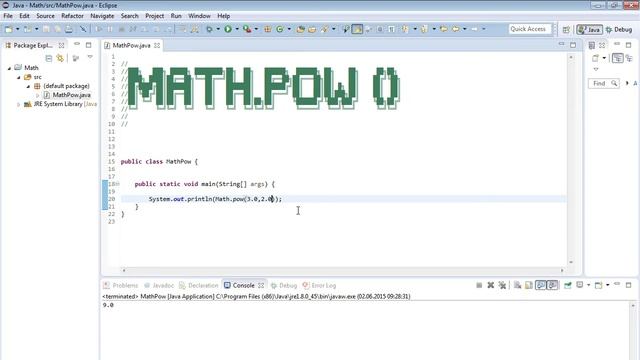The width and height of the screenshot is (640, 360).
Task: Close the MathPow.java editor tab
Action: tap(157, 45)
